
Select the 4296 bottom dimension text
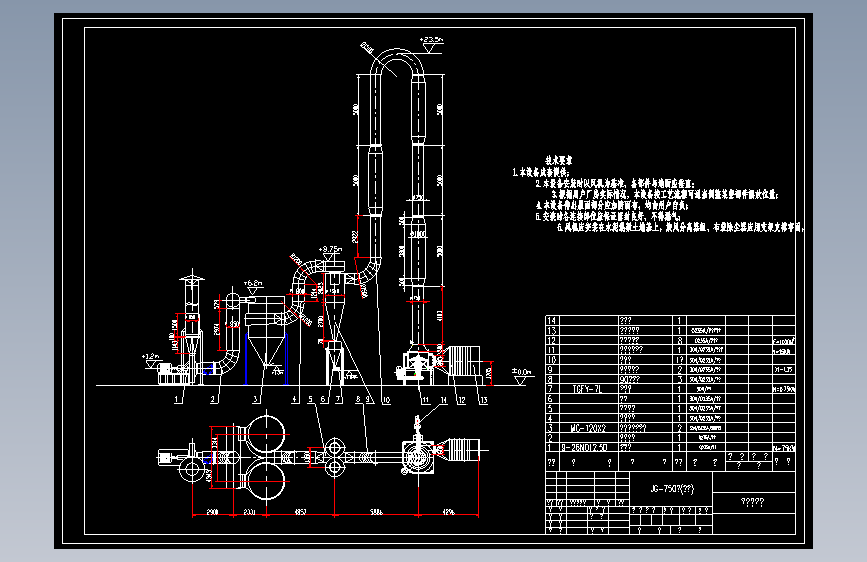click(448, 512)
